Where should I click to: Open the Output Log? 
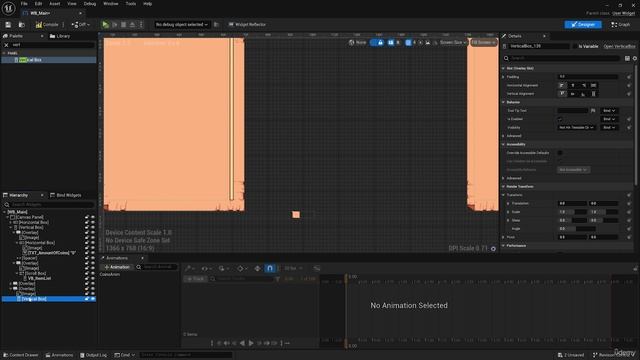tap(93, 355)
